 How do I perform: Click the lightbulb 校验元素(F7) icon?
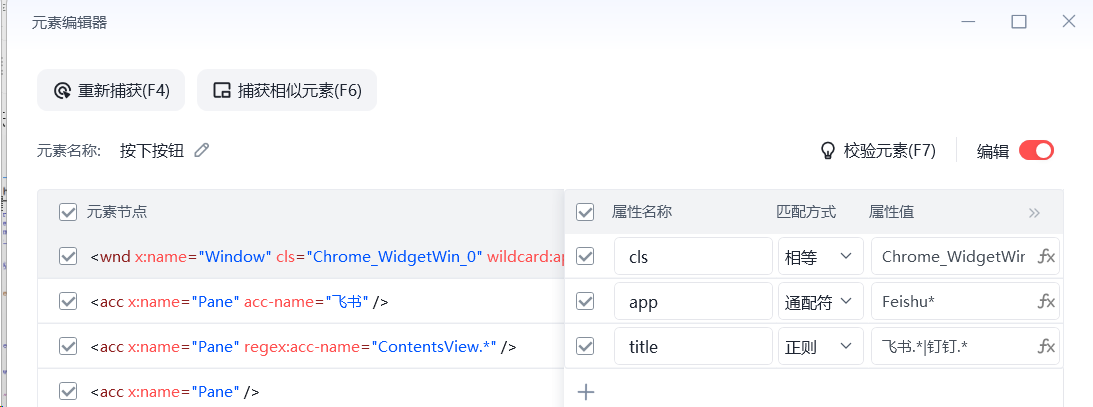tap(827, 151)
